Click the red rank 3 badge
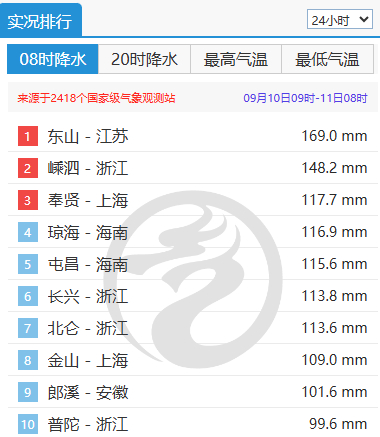 click(x=28, y=200)
